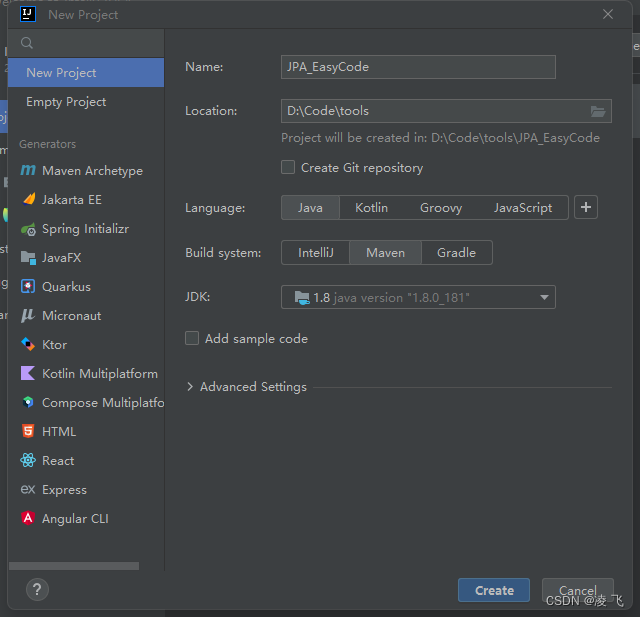Choose Maven build system
The image size is (640, 617).
pos(385,253)
